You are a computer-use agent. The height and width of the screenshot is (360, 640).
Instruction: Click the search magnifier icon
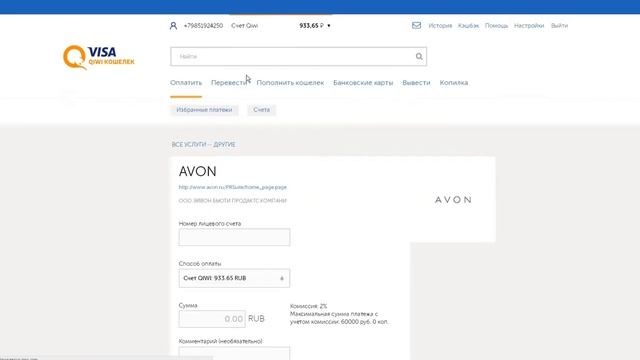pos(419,56)
